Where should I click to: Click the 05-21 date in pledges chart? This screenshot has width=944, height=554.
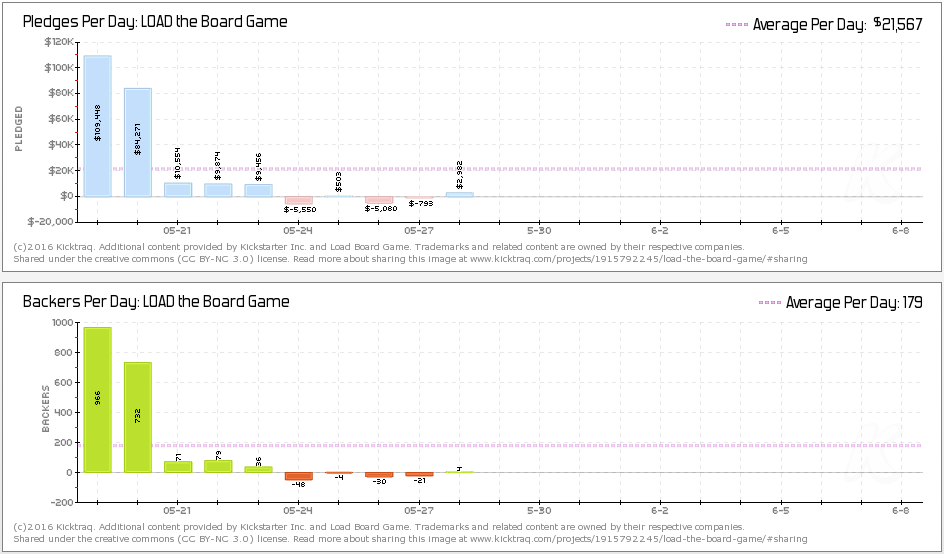pyautogui.click(x=178, y=231)
